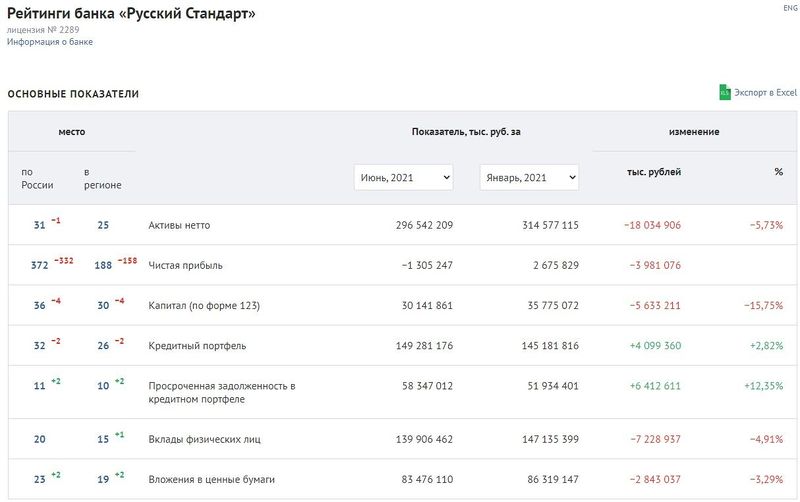Click Просроченная задолженность в кредитном портфеле

coord(222,392)
